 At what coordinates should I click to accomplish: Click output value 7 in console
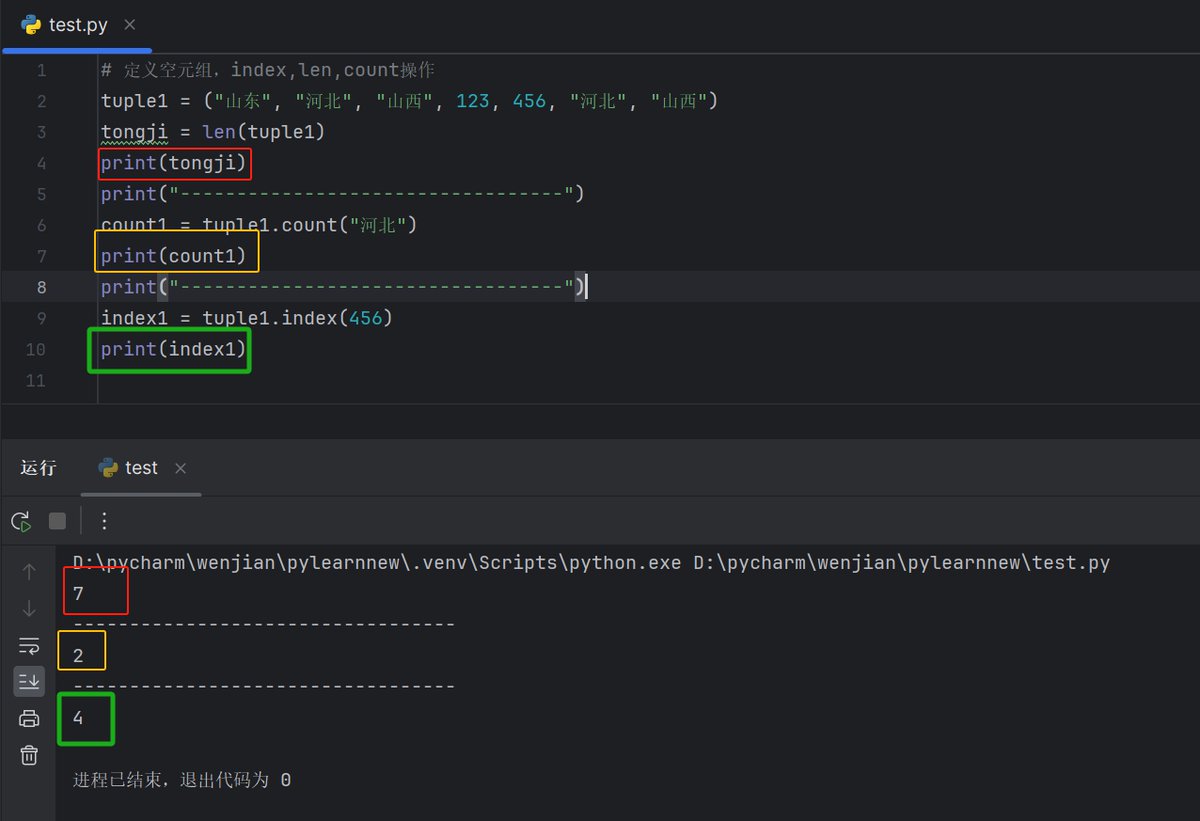point(78,594)
